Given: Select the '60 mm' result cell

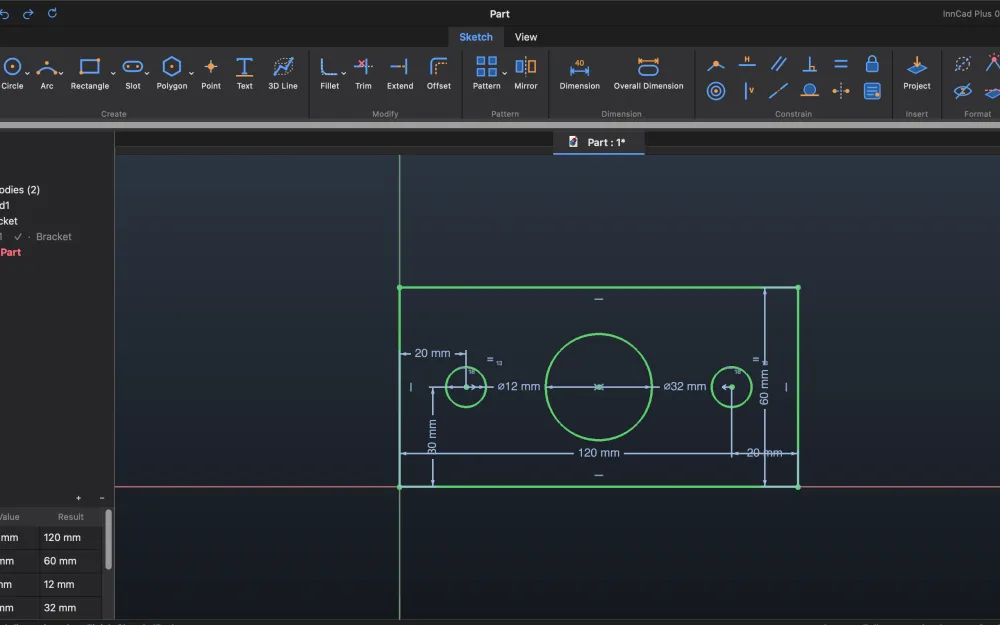Looking at the screenshot, I should point(70,561).
